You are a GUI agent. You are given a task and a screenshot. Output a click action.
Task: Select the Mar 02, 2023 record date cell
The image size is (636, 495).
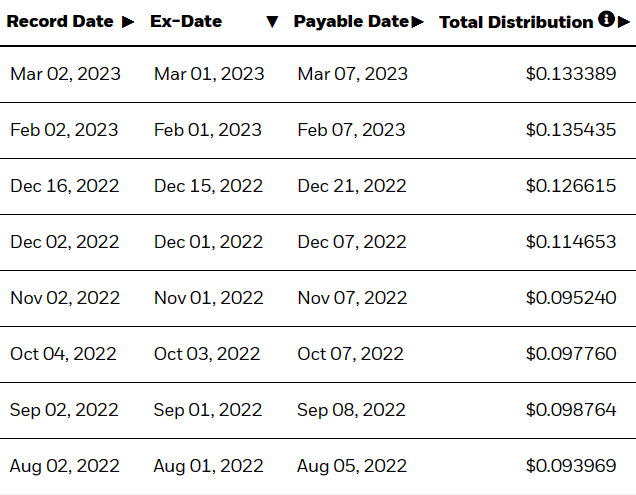click(65, 74)
